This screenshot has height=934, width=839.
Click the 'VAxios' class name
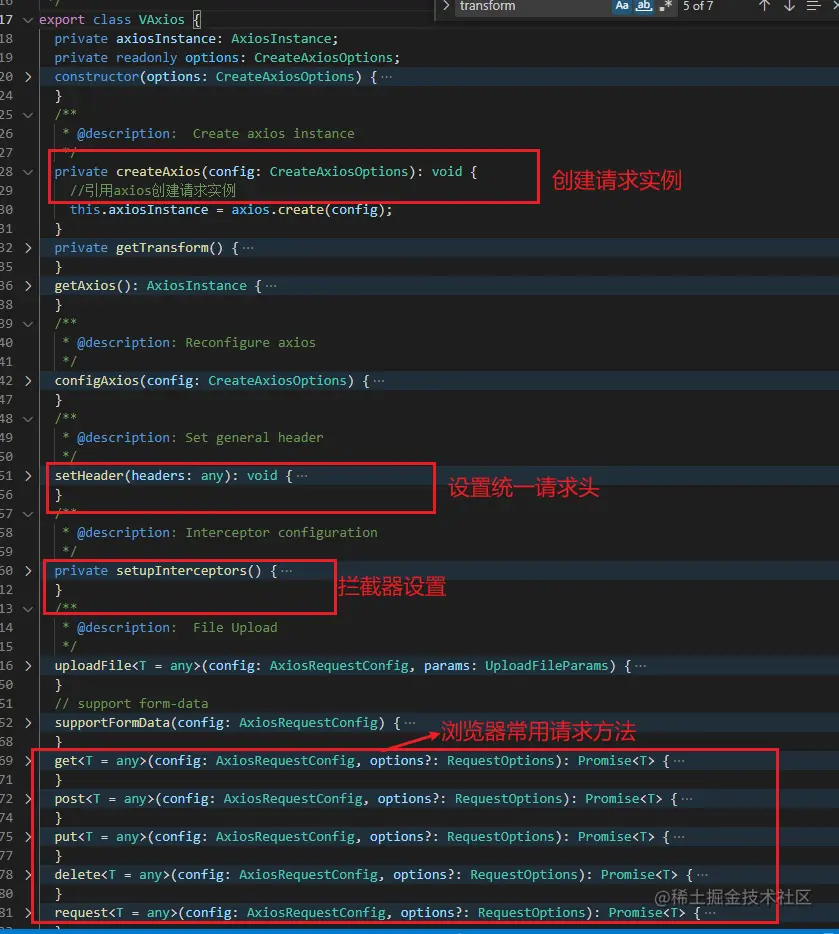click(161, 20)
